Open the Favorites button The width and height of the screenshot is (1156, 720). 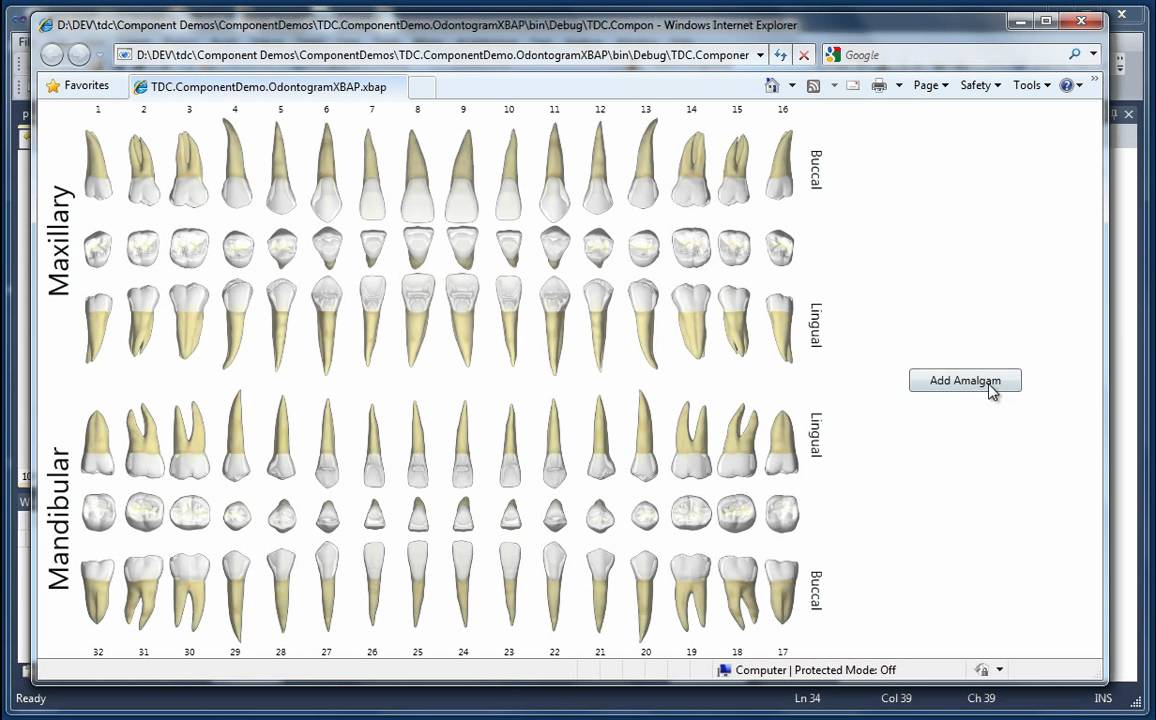pos(77,85)
